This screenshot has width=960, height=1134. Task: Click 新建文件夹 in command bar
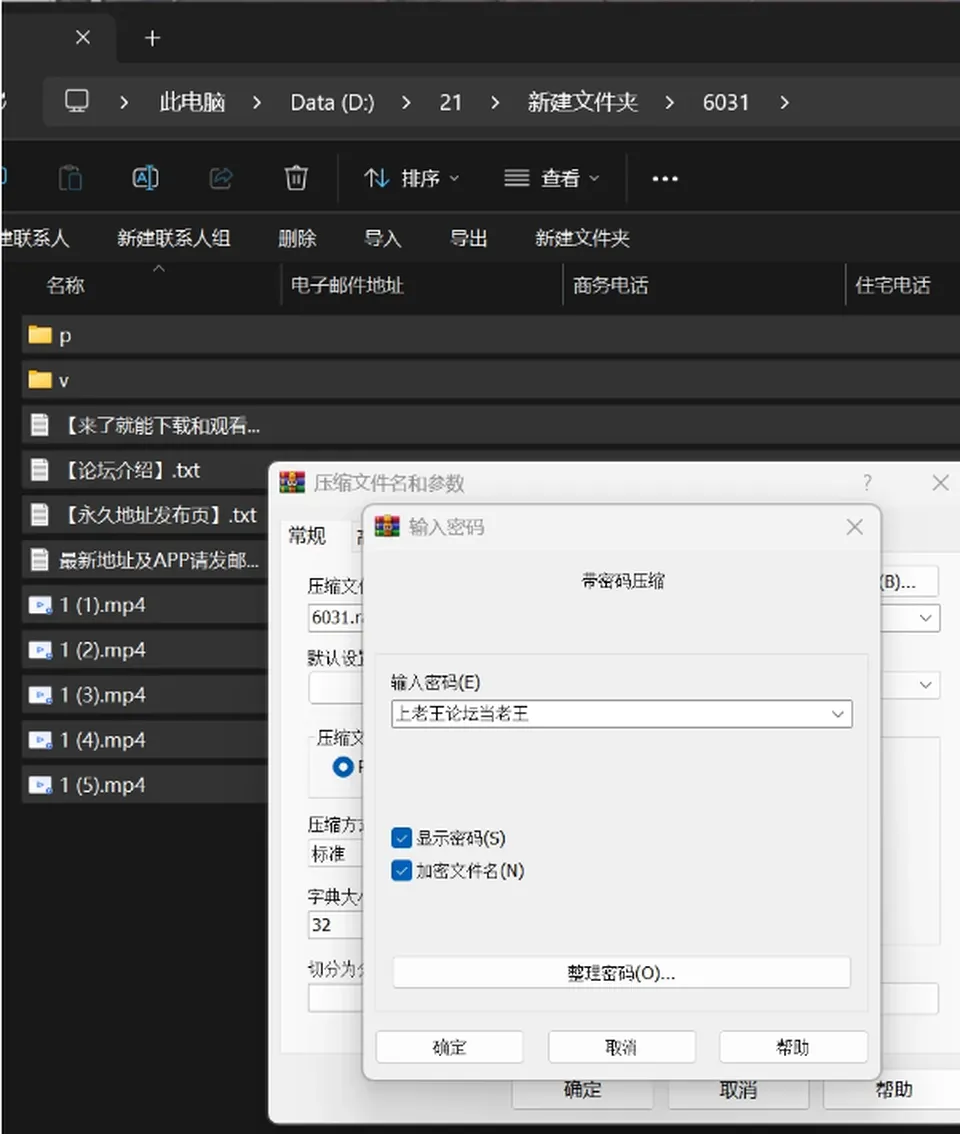[x=582, y=238]
